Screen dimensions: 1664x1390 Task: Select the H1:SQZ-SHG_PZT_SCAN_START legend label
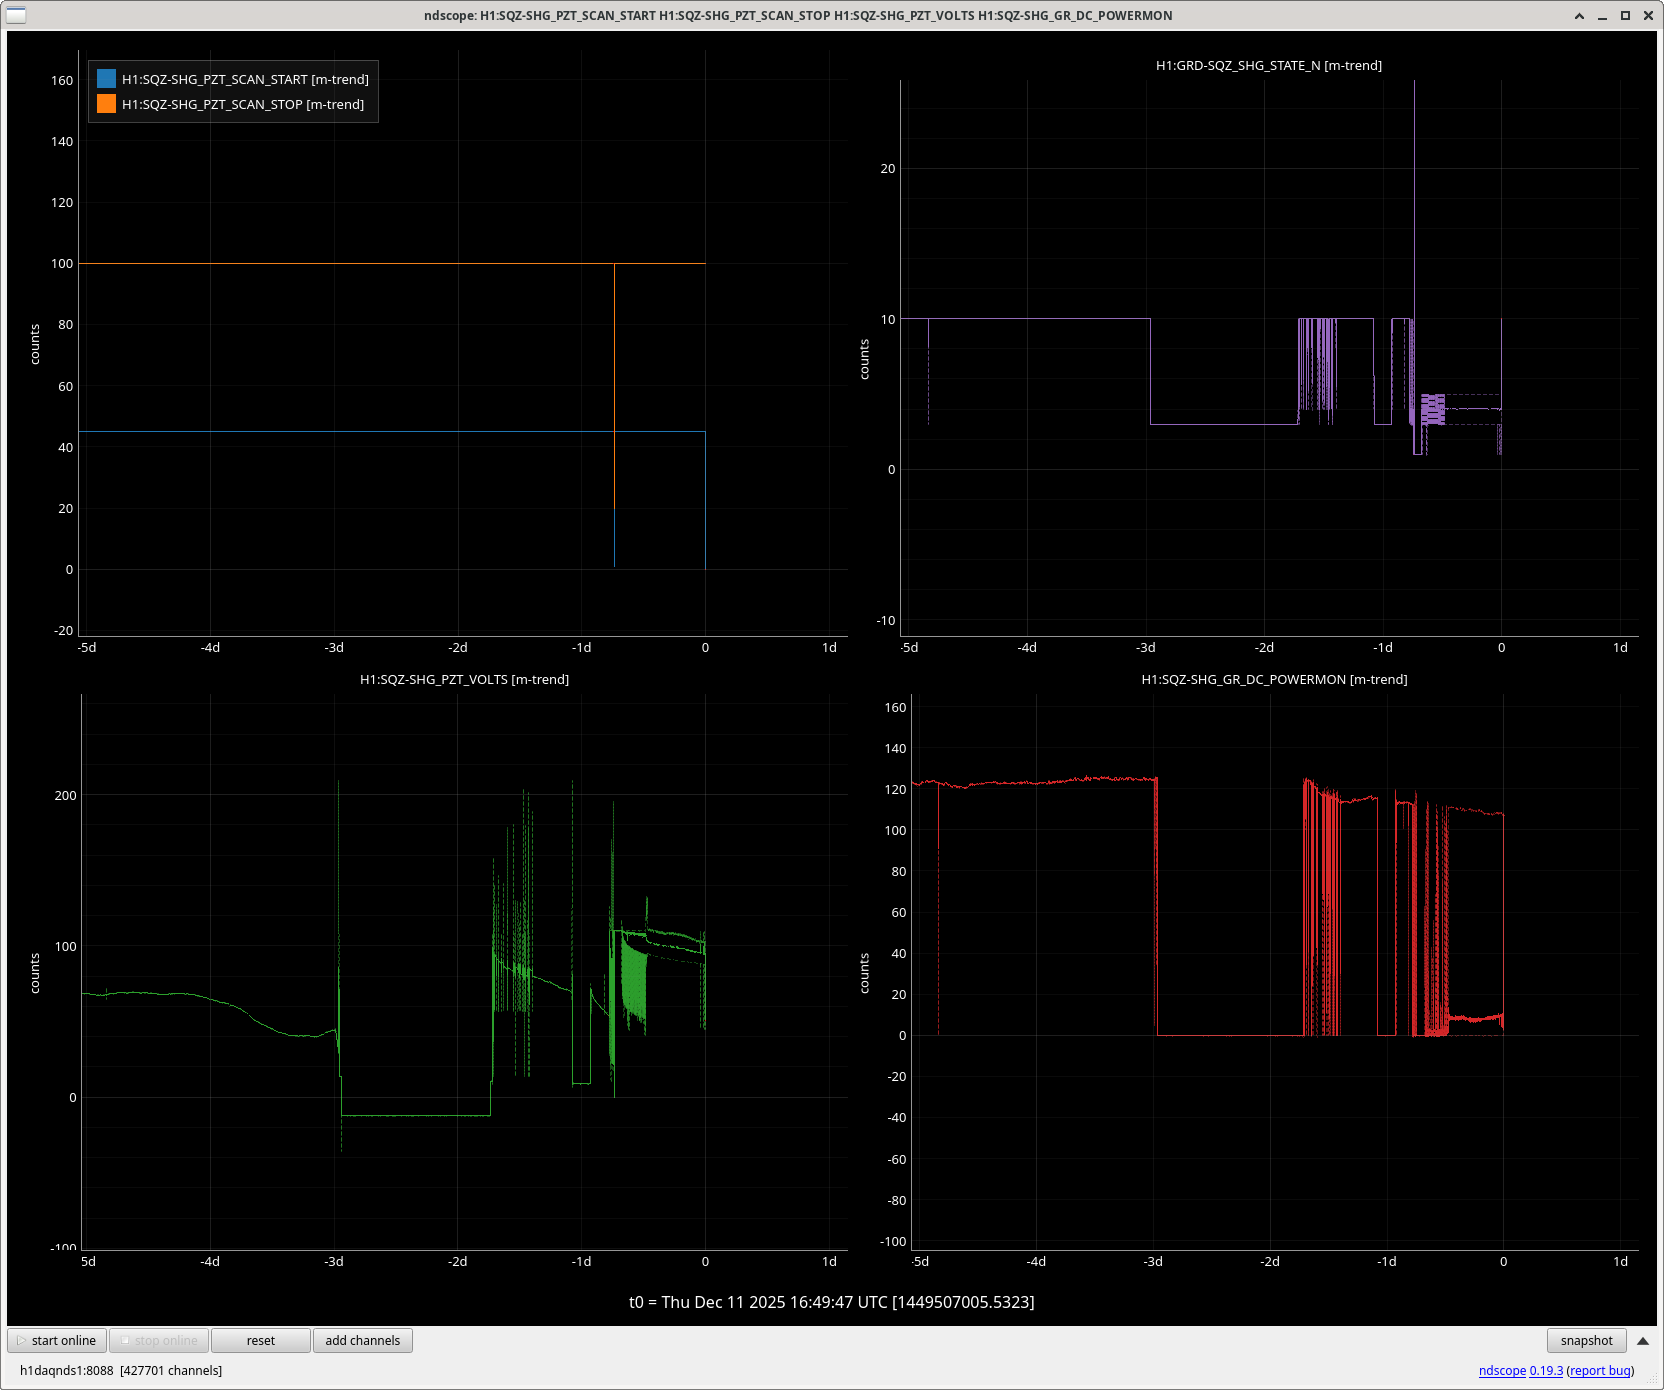[x=245, y=79]
